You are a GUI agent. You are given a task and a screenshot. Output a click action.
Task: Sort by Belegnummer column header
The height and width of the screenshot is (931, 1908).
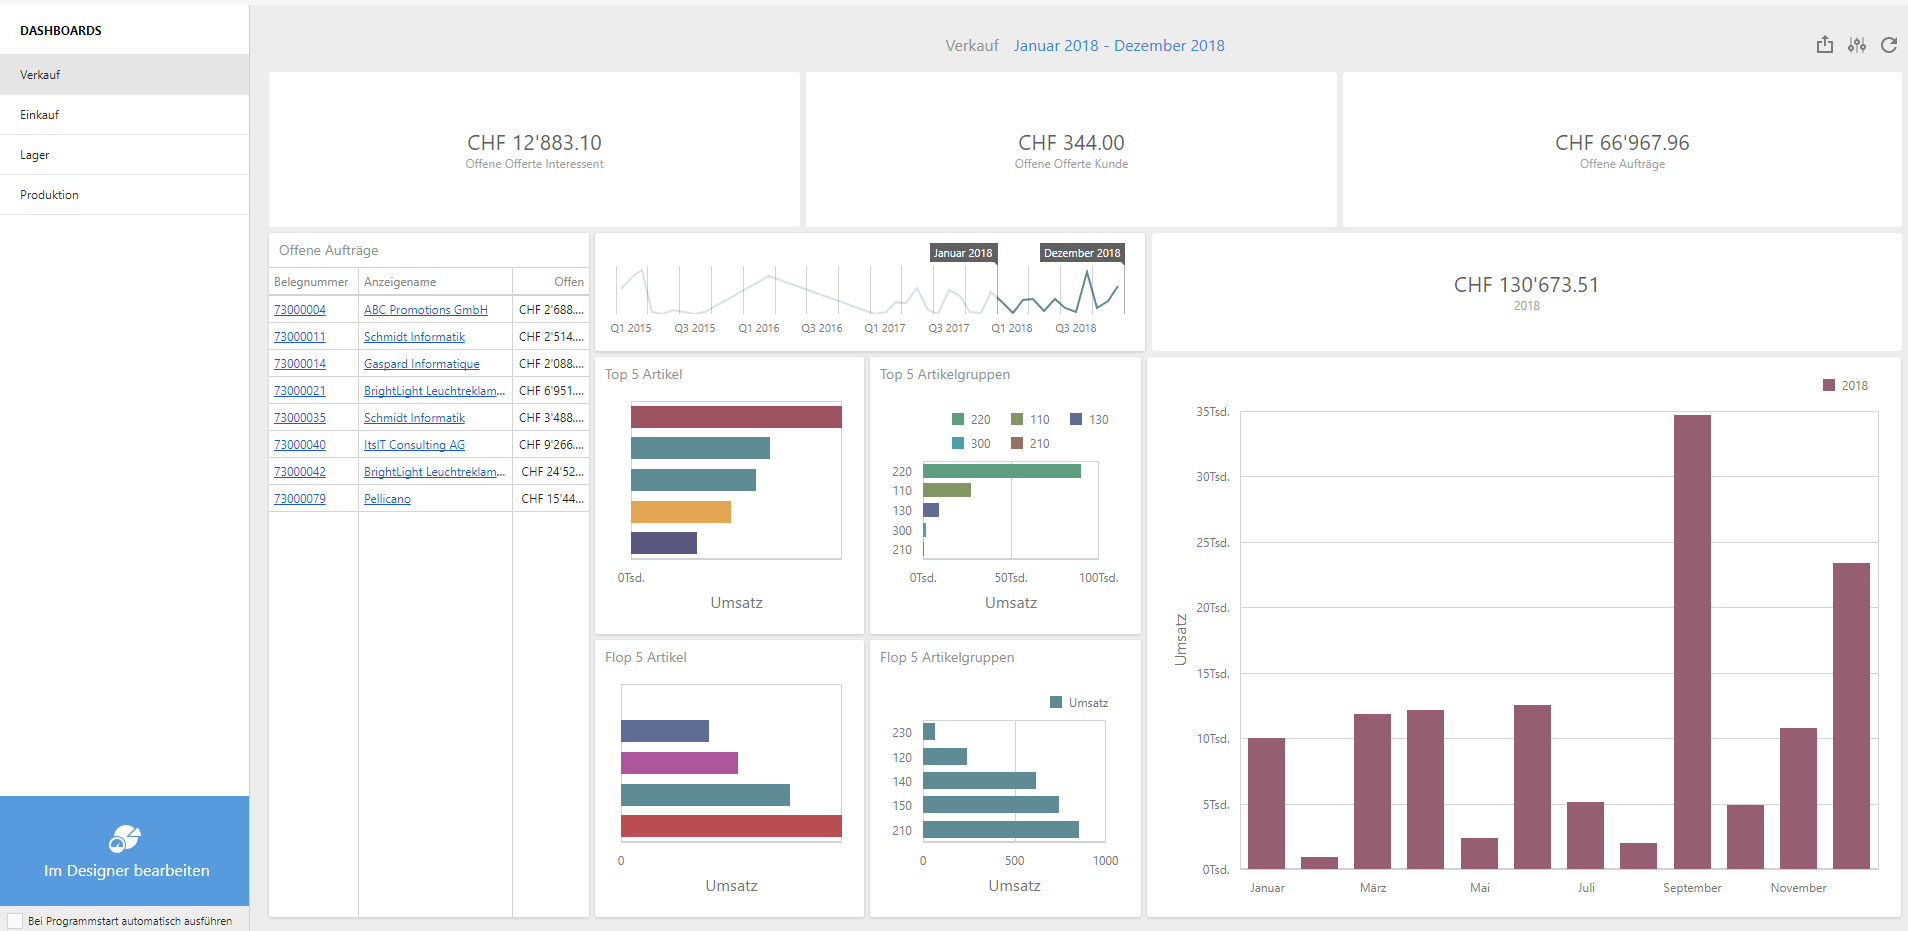(x=311, y=282)
